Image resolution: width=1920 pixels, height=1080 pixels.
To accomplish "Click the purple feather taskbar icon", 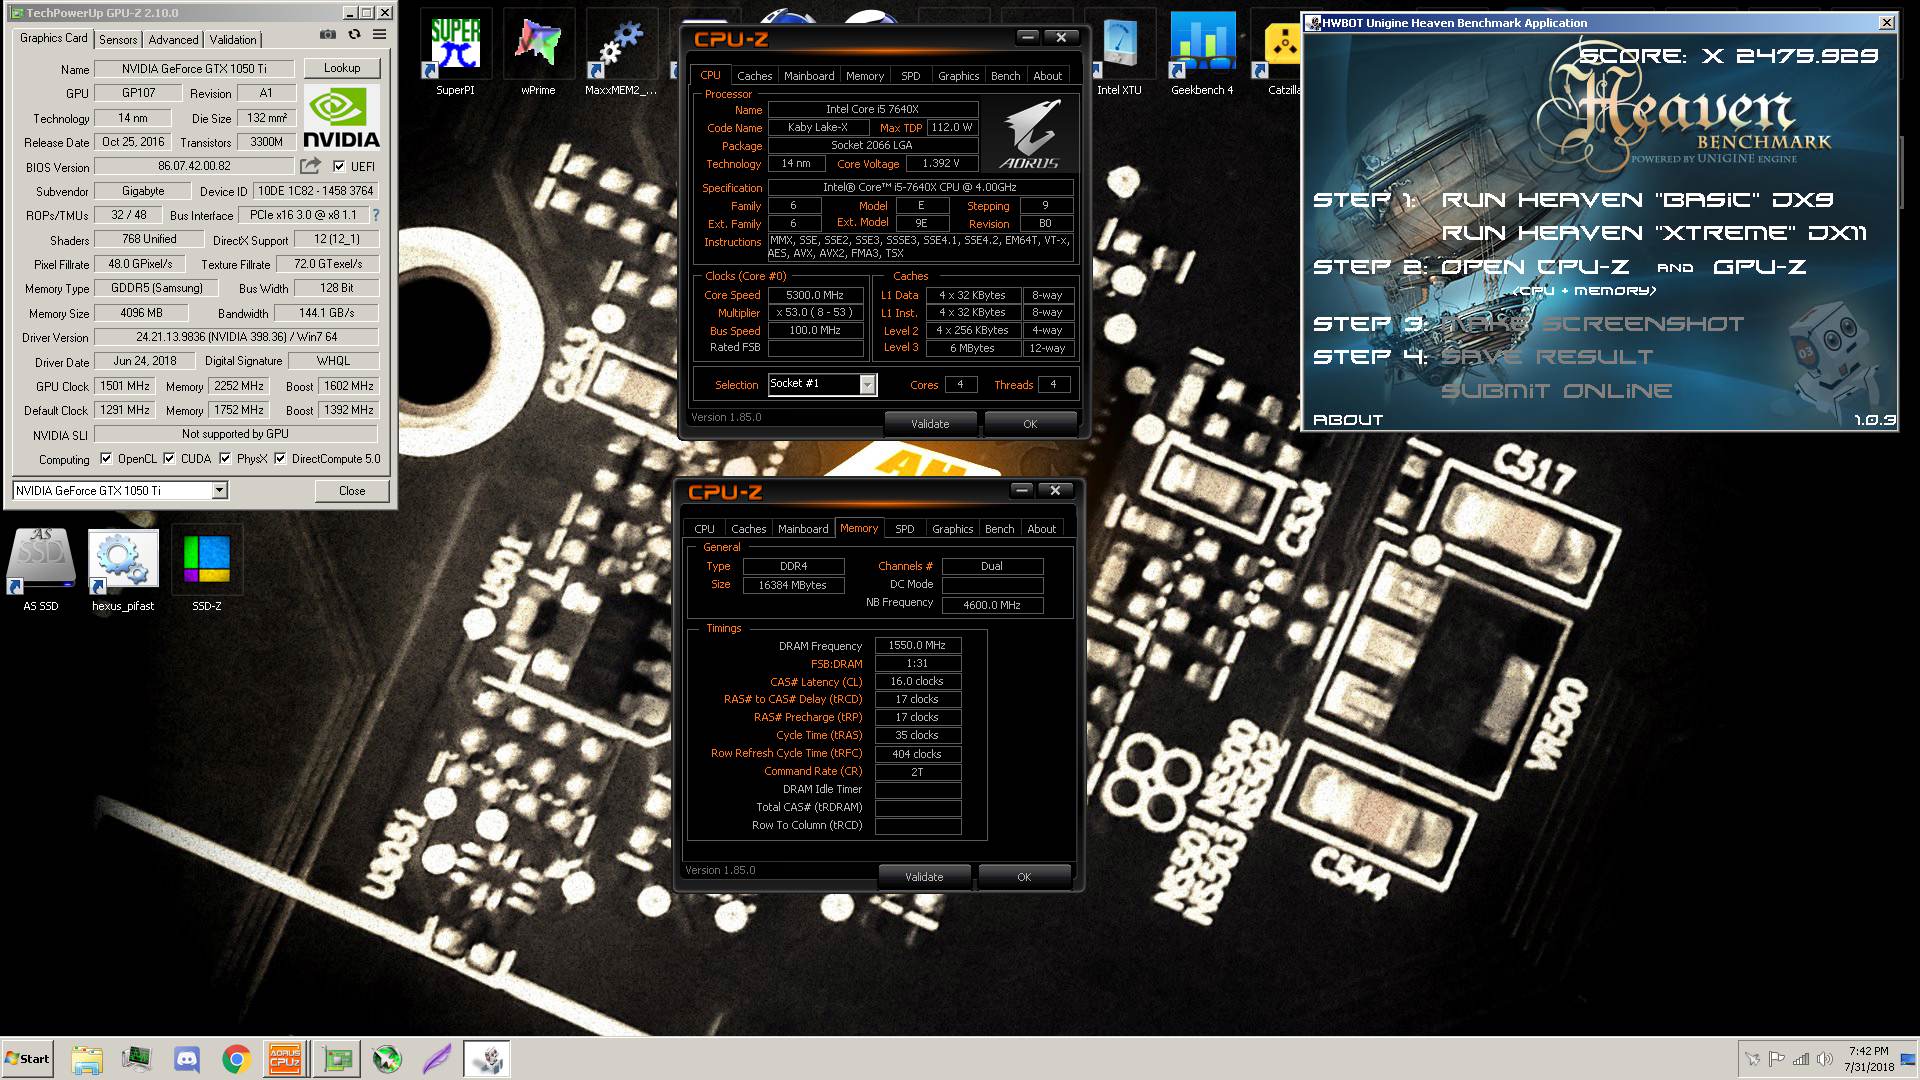I will pos(437,1059).
